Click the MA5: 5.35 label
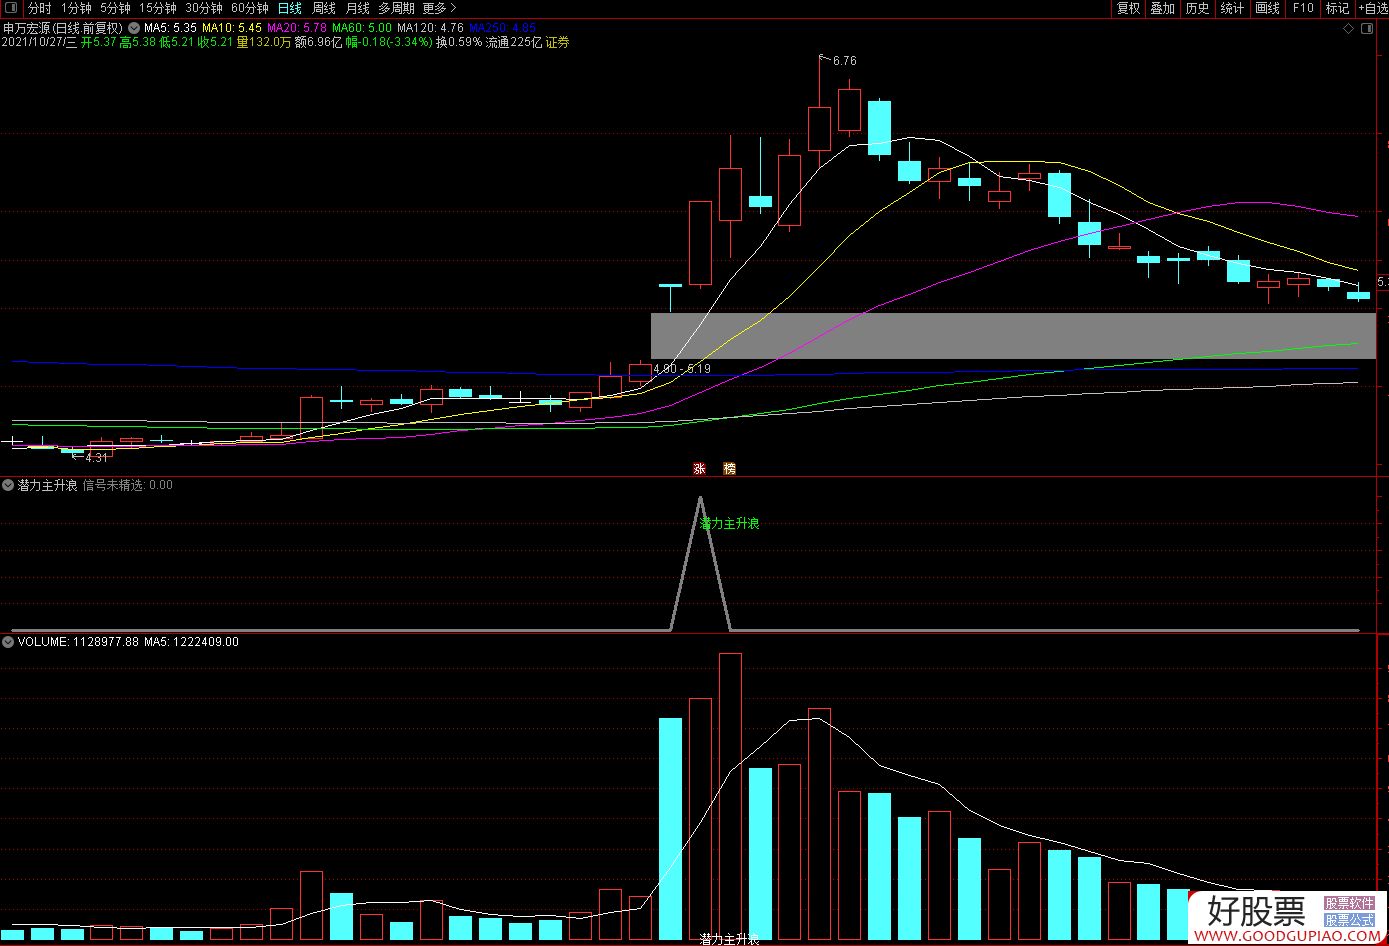This screenshot has height=946, width=1389. (170, 28)
